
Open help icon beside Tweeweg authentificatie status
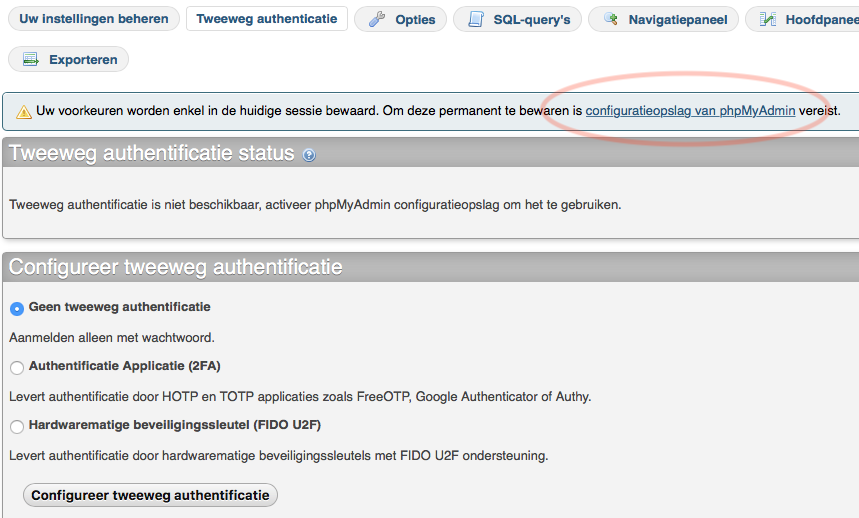pyautogui.click(x=309, y=155)
